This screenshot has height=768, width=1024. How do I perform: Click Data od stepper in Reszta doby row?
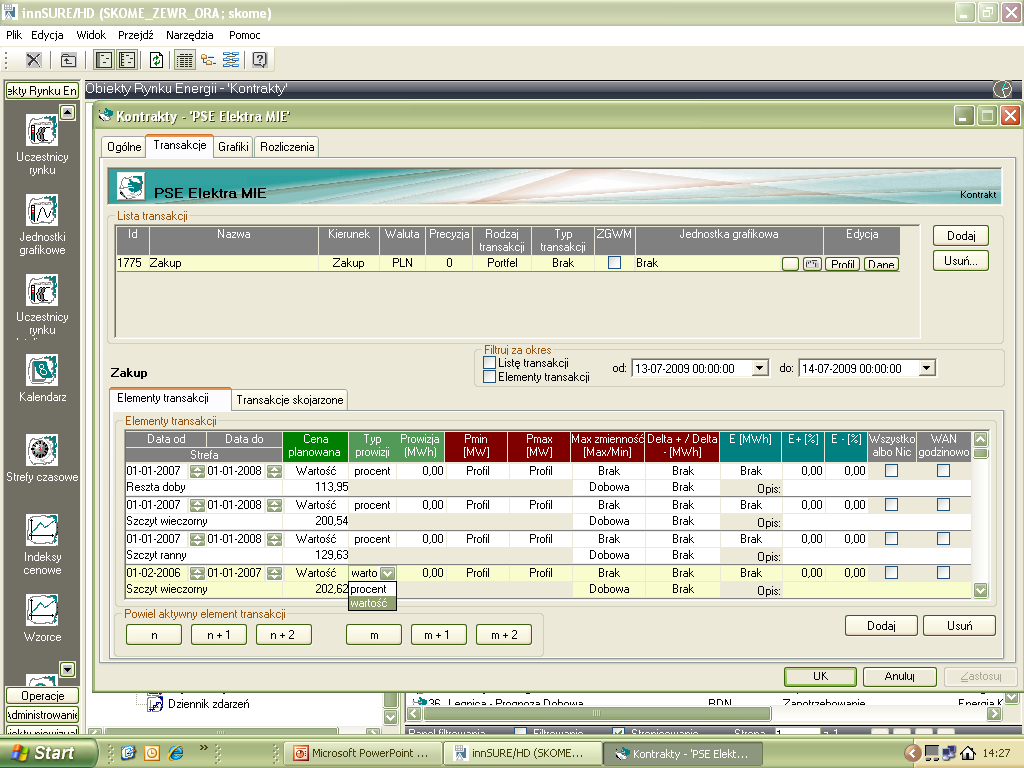click(x=197, y=471)
